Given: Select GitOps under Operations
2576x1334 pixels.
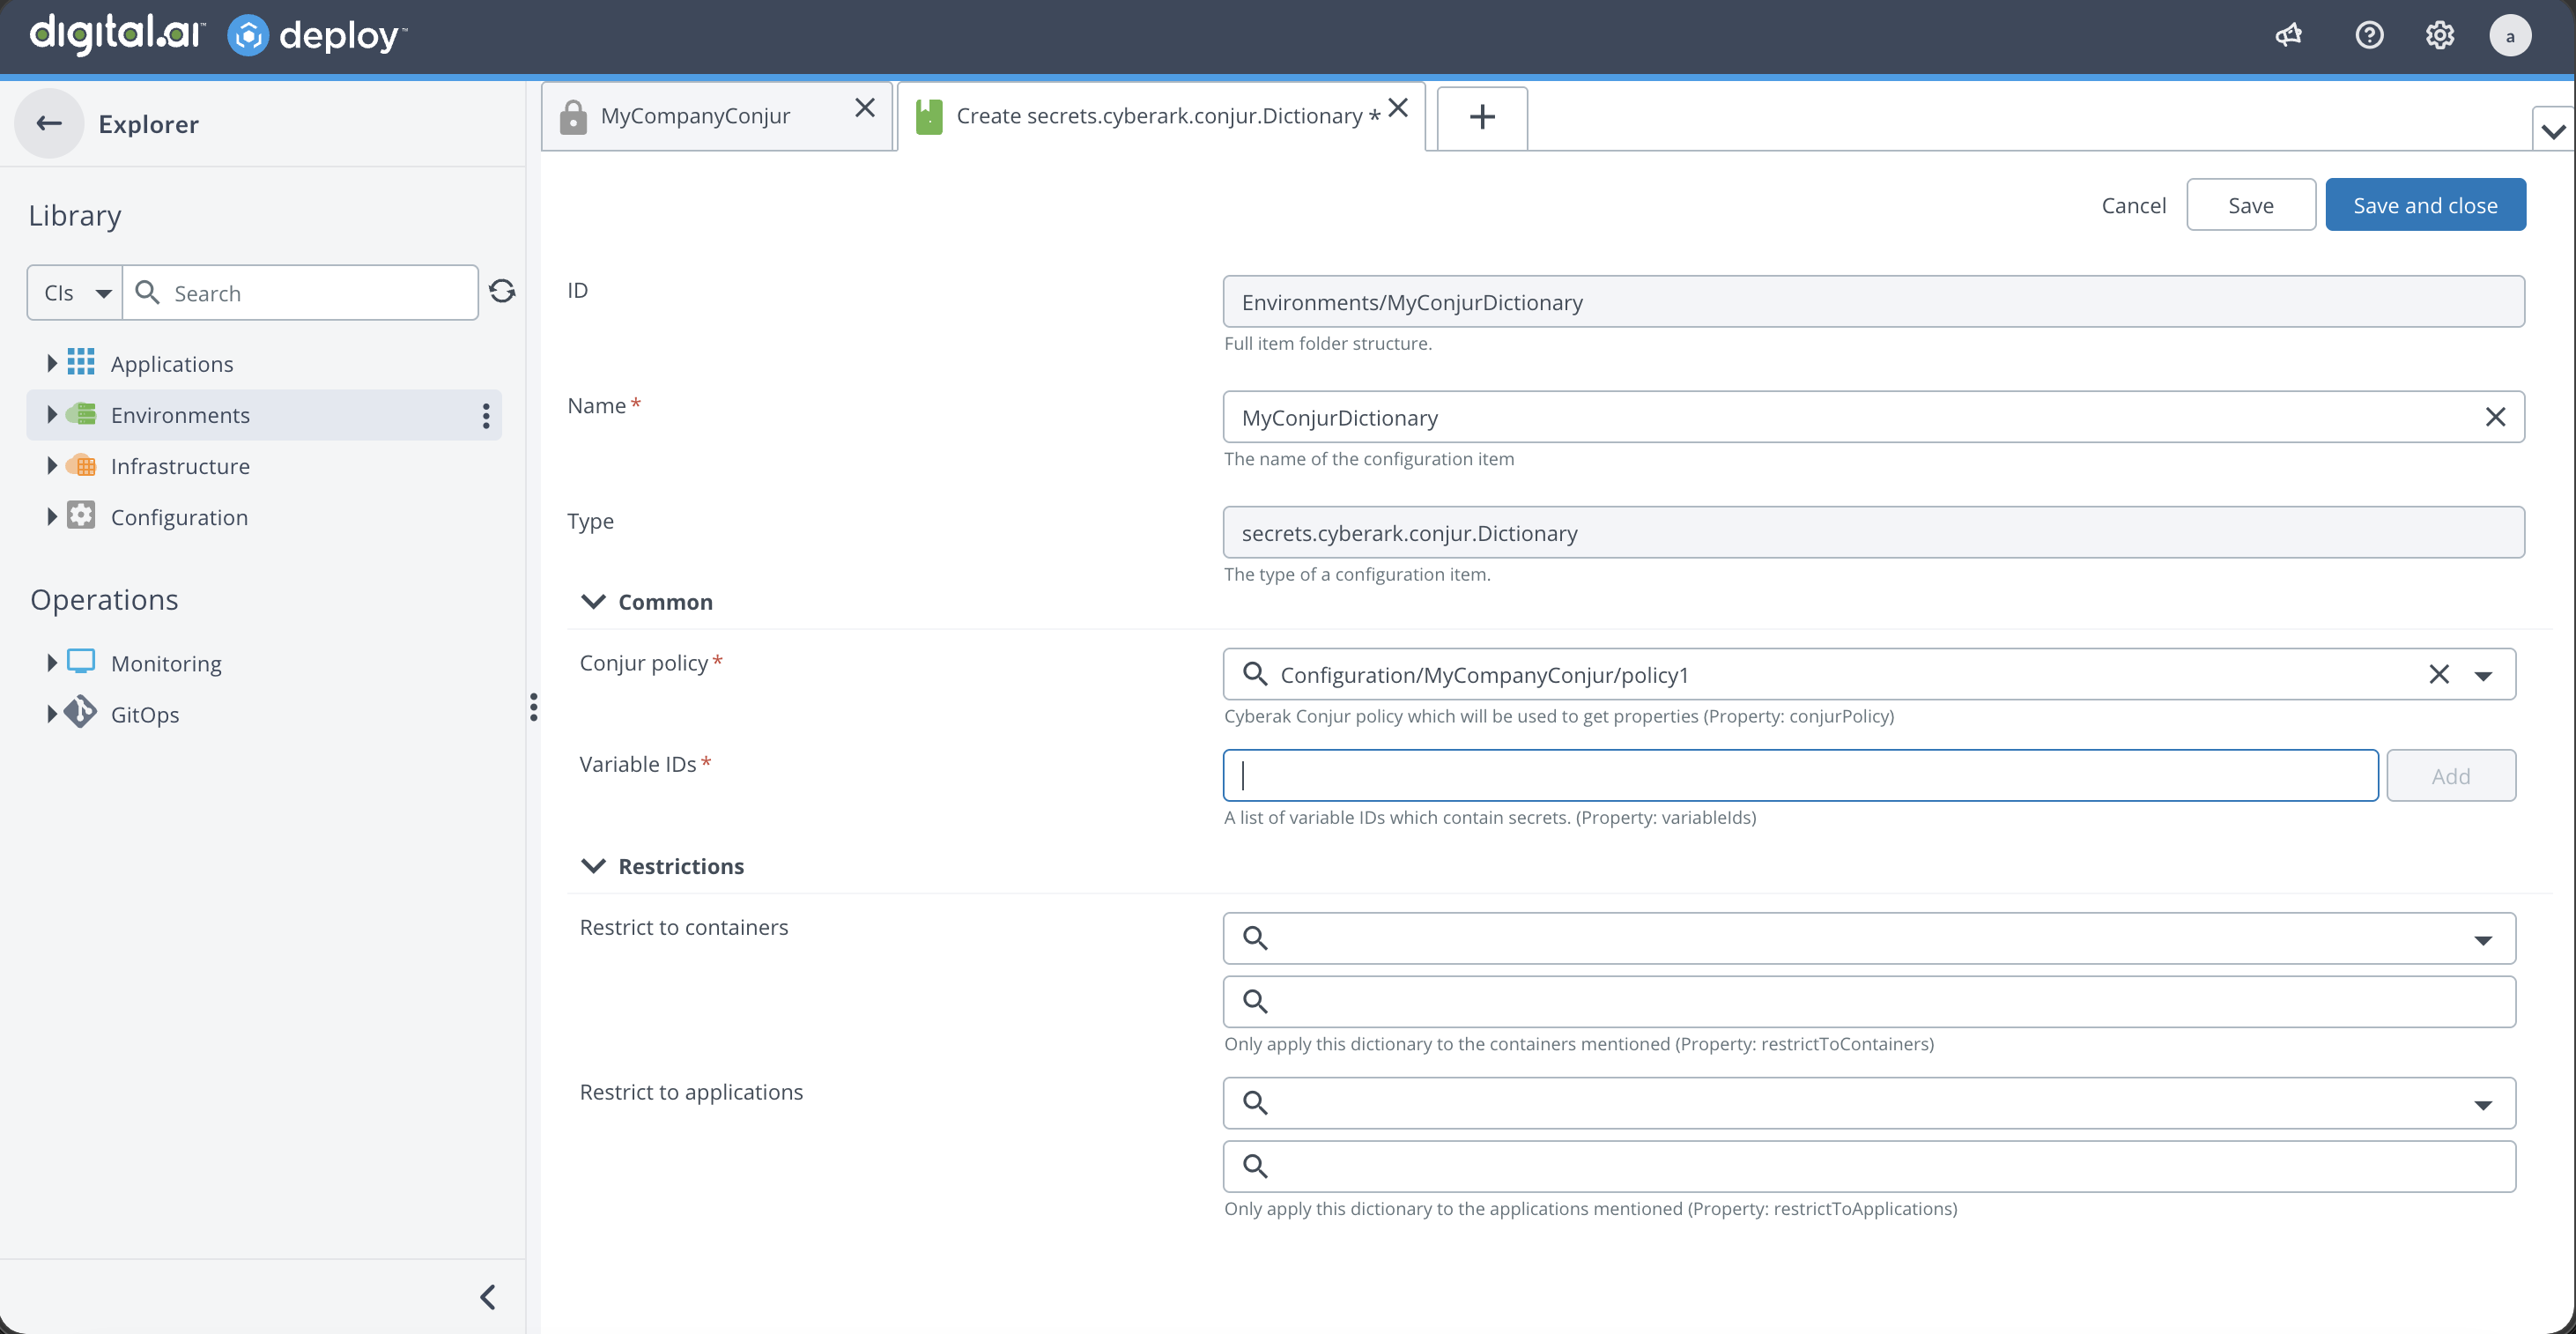Looking at the screenshot, I should point(145,713).
